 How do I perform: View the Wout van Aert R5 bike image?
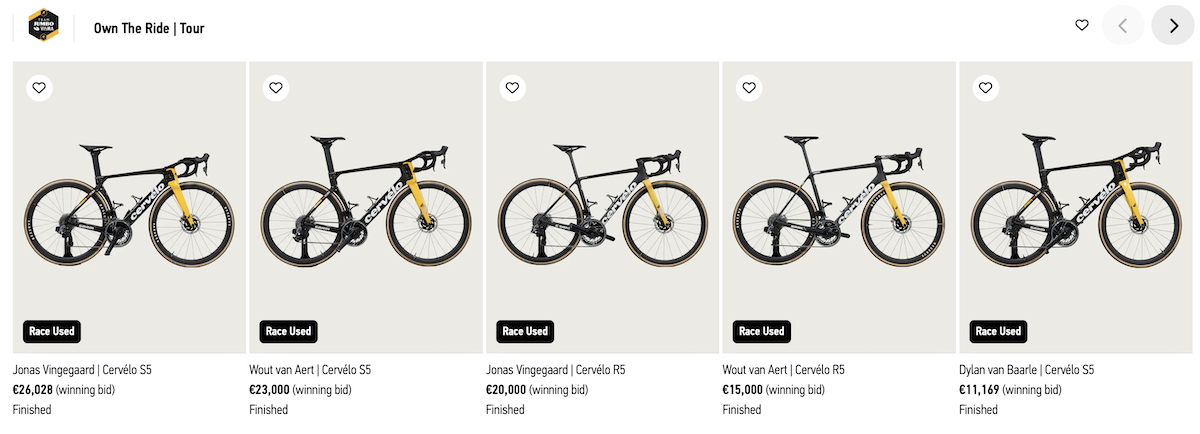point(838,207)
